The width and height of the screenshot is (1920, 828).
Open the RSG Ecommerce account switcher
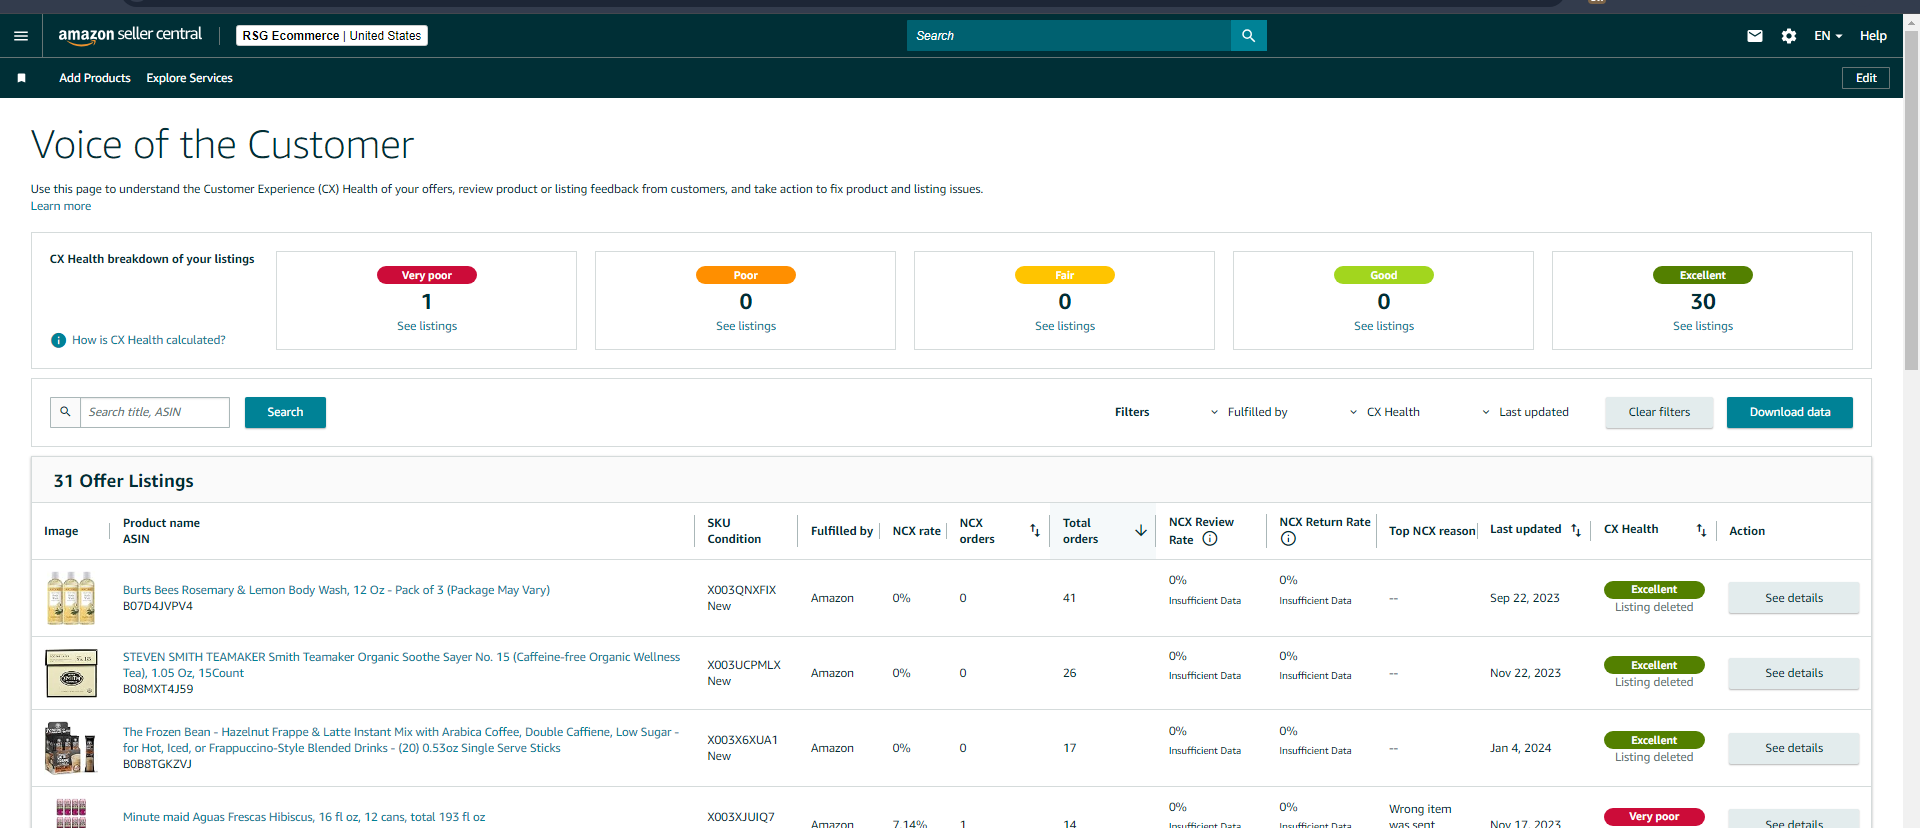332,36
